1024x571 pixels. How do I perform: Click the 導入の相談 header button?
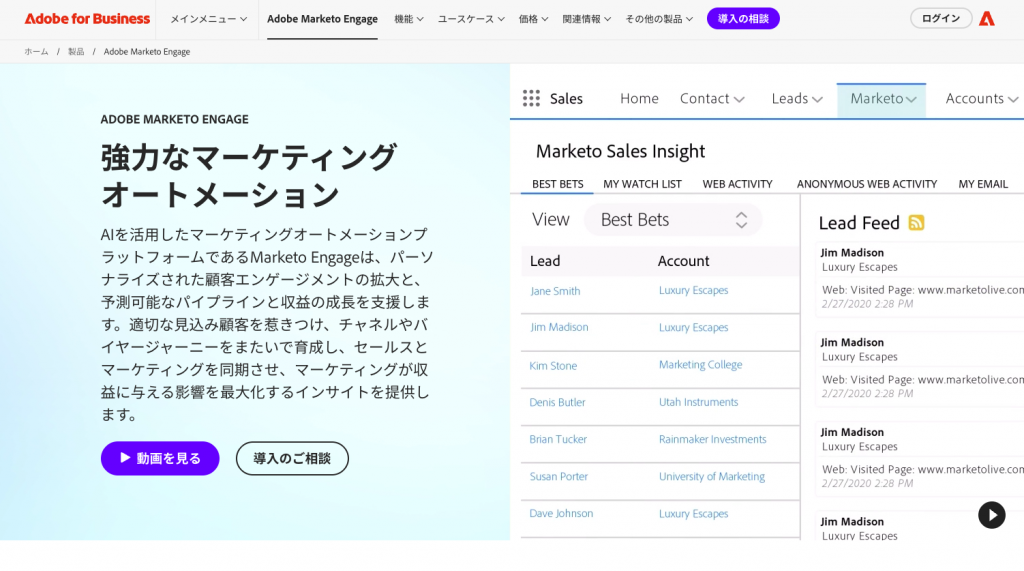point(743,19)
